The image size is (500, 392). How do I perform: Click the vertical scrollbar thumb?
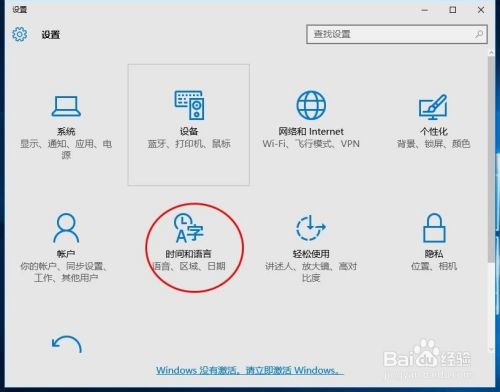[491, 160]
